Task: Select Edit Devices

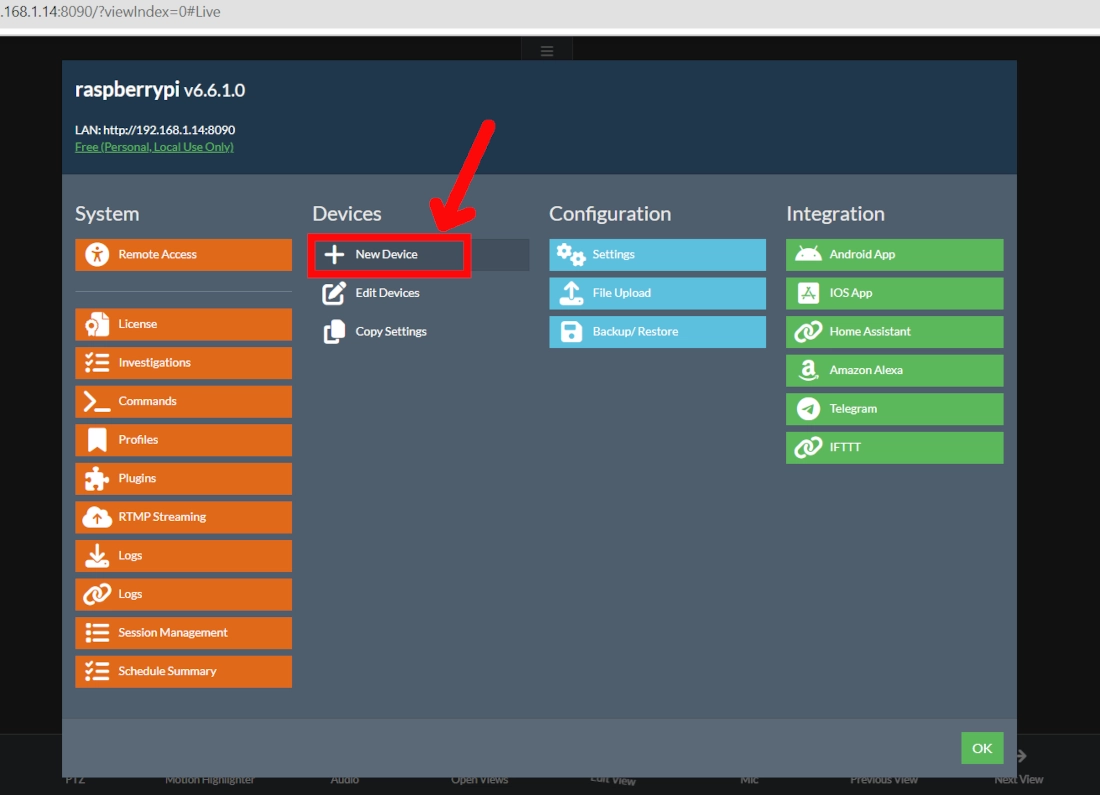Action: [x=420, y=293]
